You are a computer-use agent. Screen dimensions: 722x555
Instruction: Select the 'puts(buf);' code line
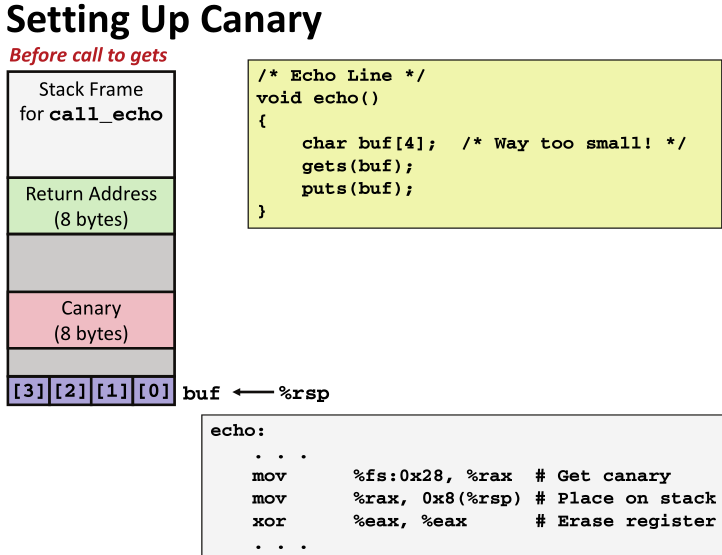click(x=358, y=188)
